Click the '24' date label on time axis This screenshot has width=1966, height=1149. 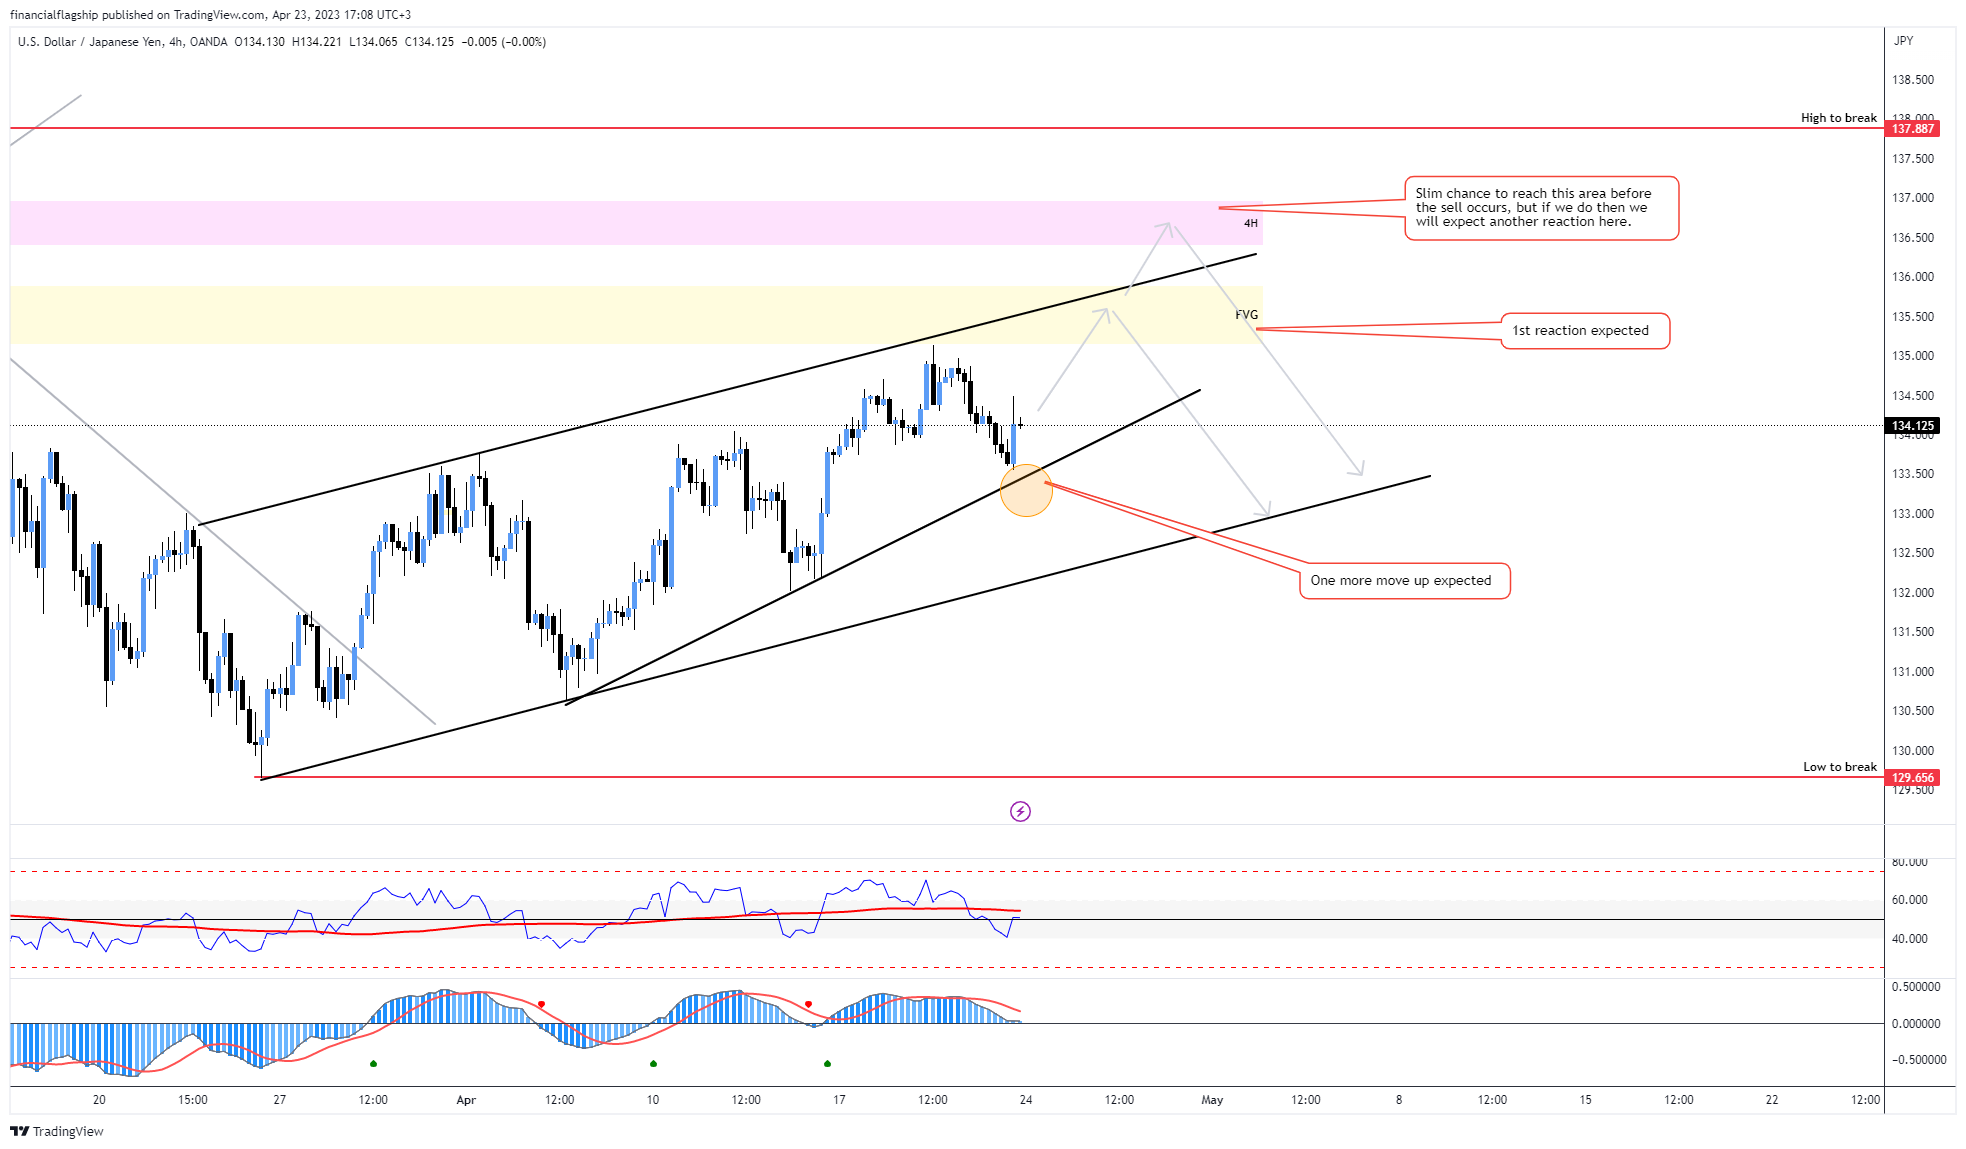click(x=1026, y=1100)
